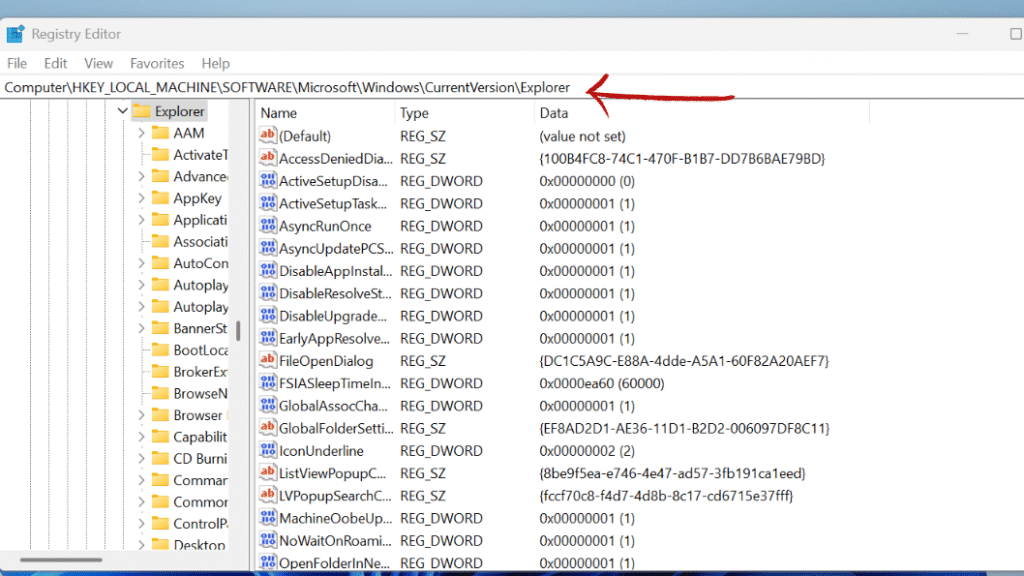The width and height of the screenshot is (1024, 576).
Task: Expand the Applicati... subkey chevron
Action: coord(141,219)
